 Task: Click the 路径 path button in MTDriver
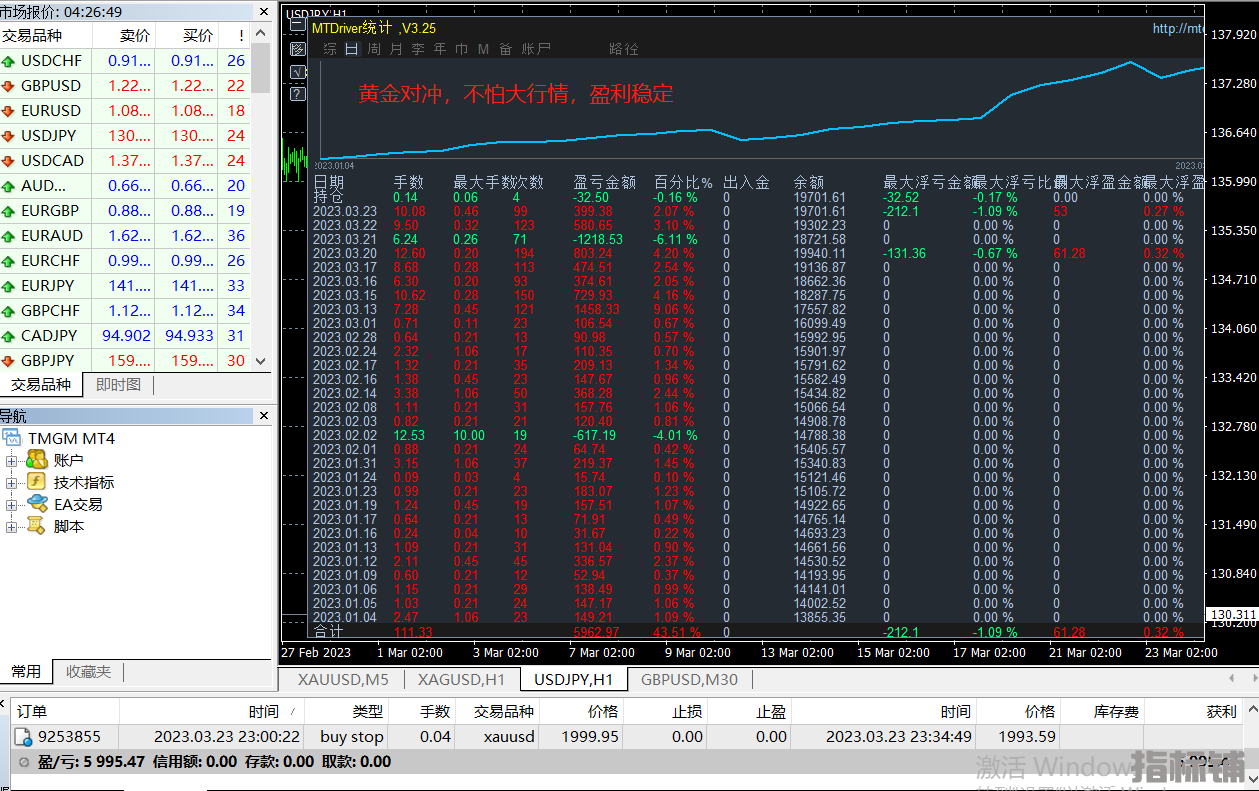(624, 49)
